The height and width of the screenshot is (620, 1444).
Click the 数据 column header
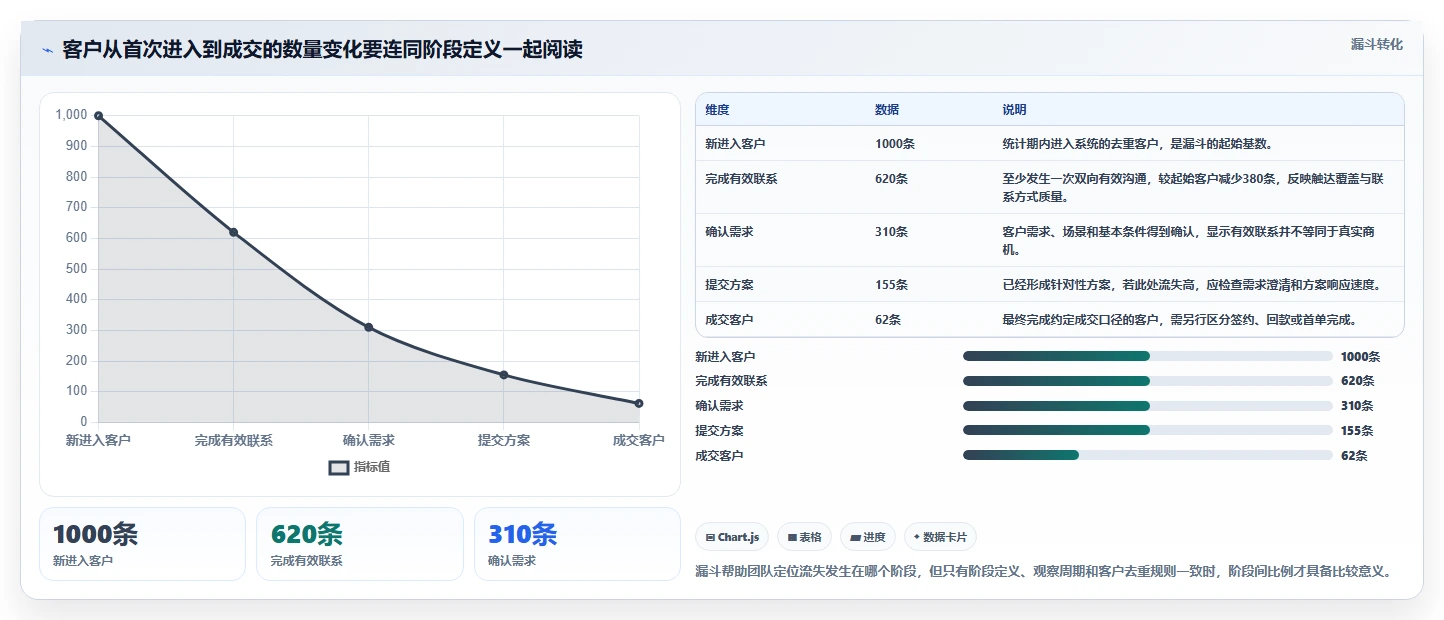tap(887, 110)
